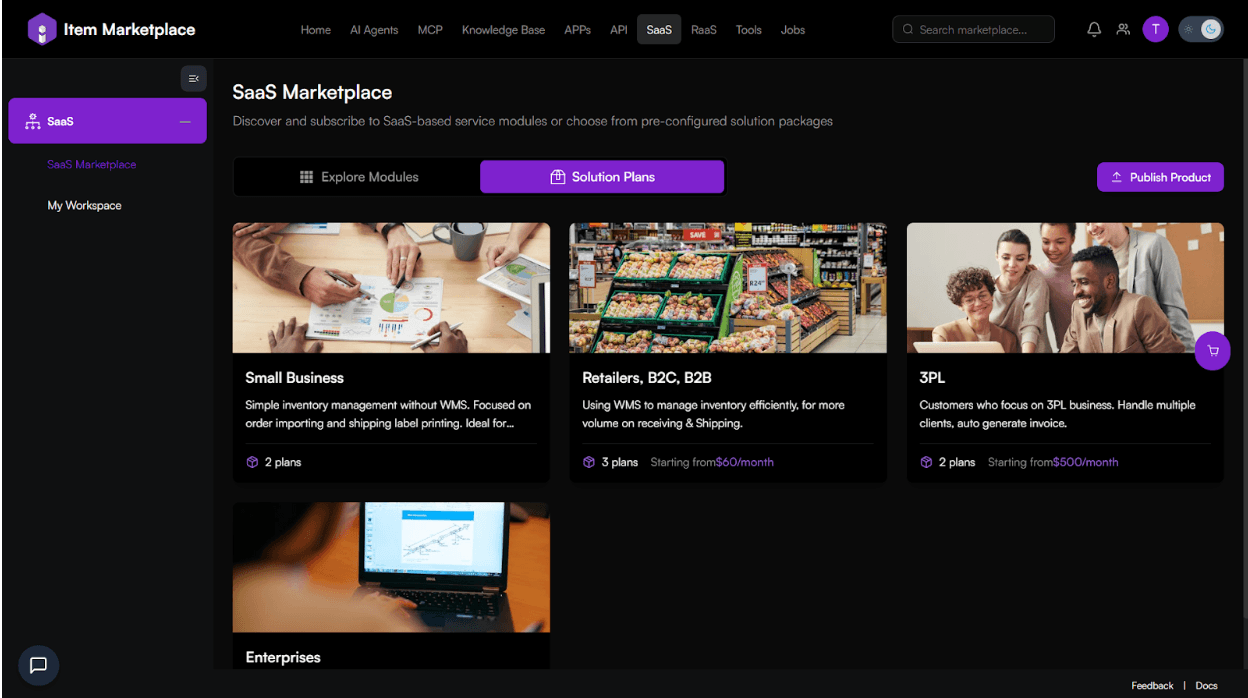Open the chat bubble in bottom-left

coord(38,665)
